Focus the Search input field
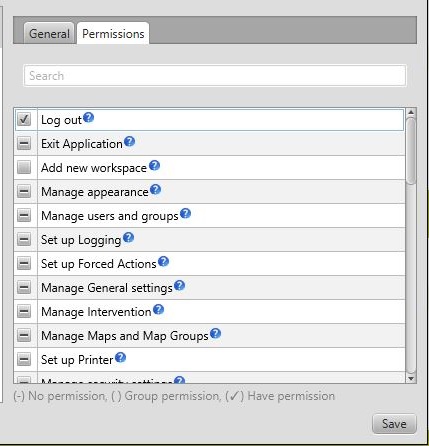 (215, 76)
